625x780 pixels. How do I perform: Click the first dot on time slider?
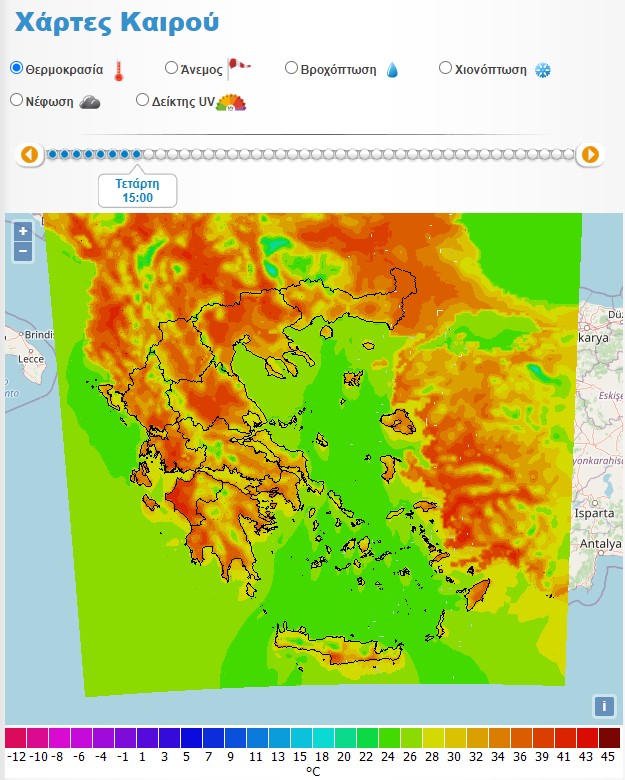pos(53,154)
